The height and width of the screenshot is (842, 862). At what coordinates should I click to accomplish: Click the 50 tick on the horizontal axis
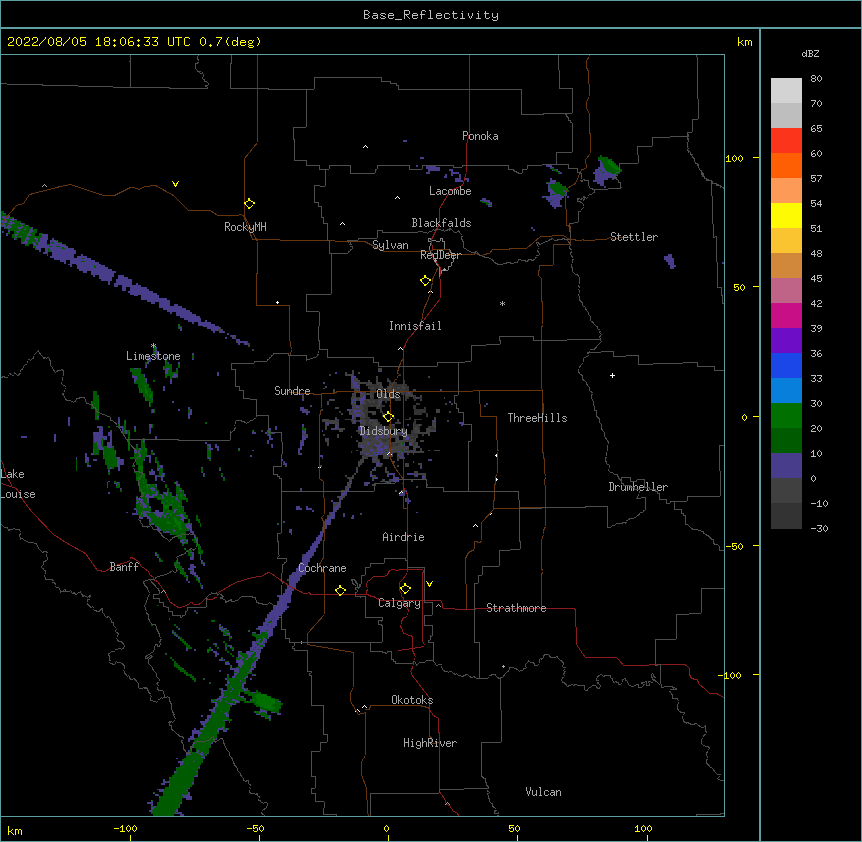coord(514,828)
